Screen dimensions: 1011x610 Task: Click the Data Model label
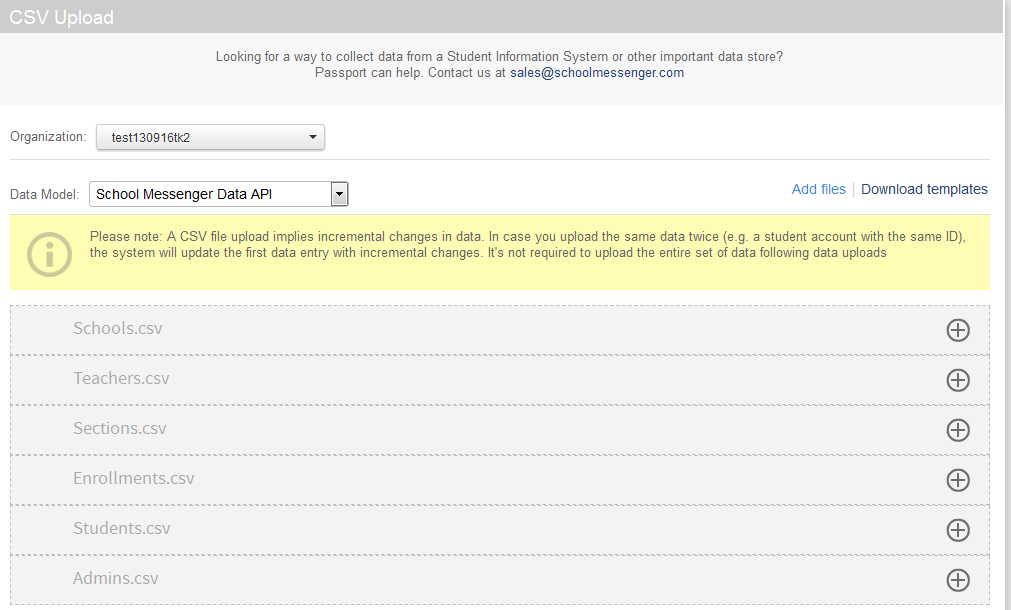click(44, 194)
